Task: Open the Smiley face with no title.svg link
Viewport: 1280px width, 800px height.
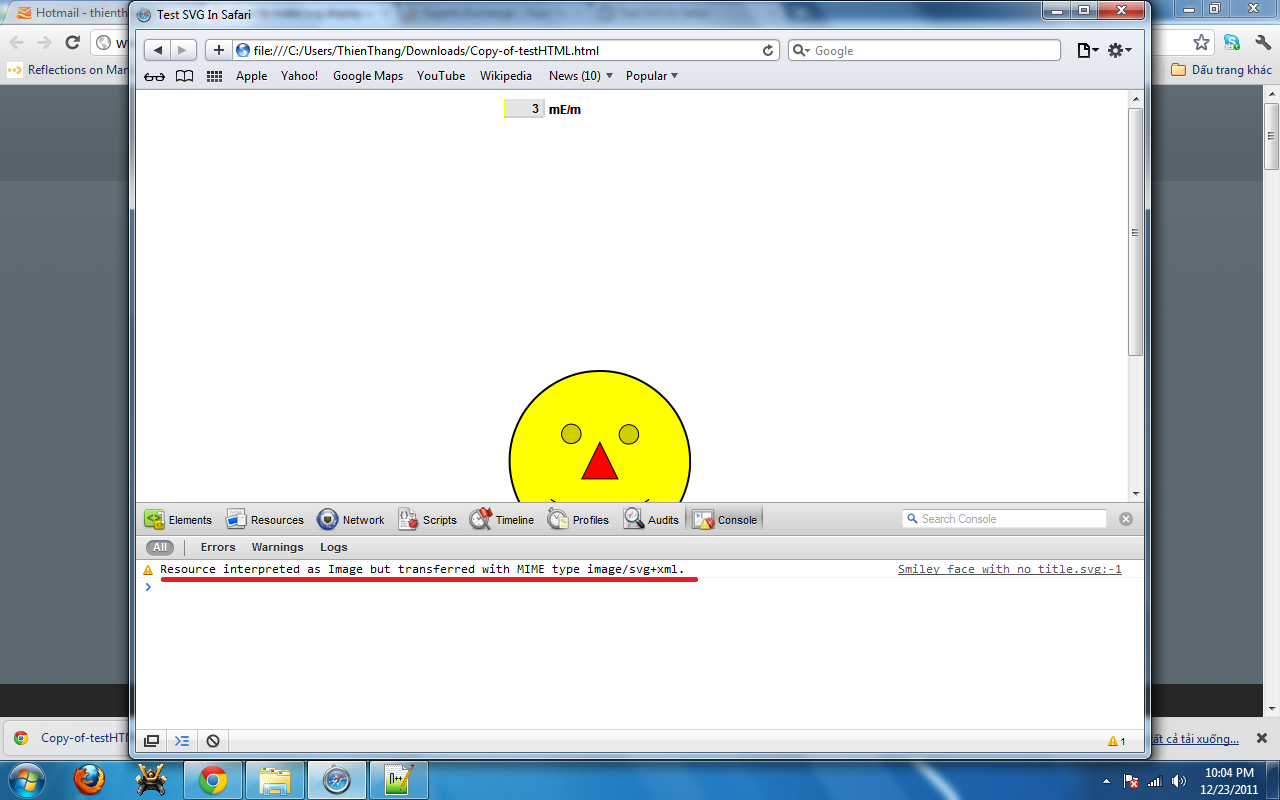Action: tap(1010, 569)
